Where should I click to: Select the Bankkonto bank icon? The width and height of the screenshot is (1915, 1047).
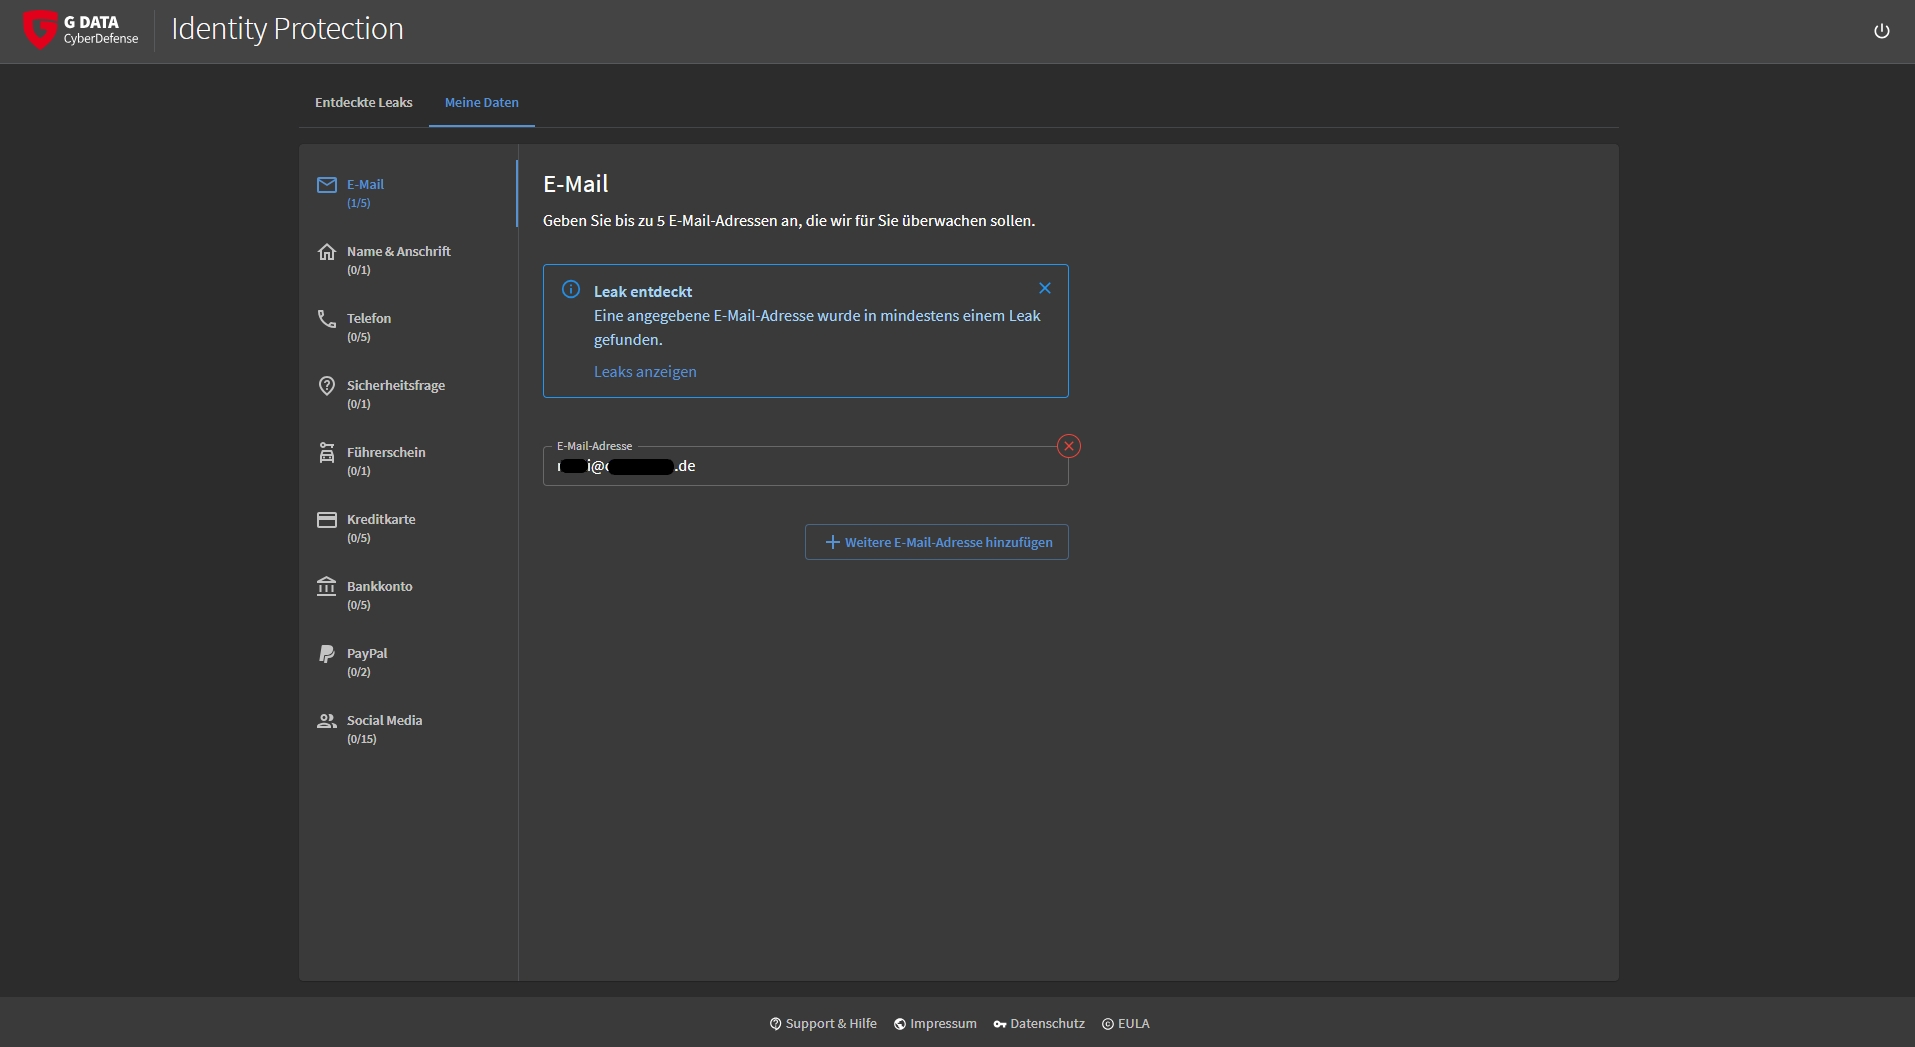(327, 587)
